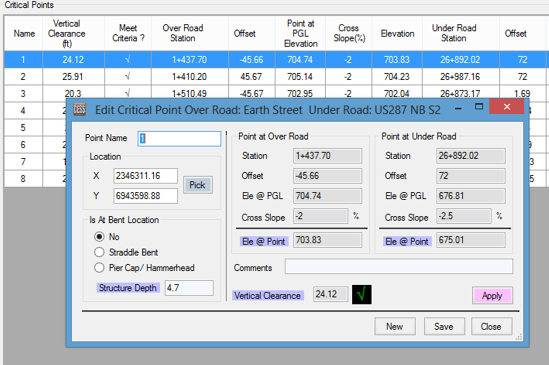Click Over Road Cross Slope field -2
This screenshot has width=549, height=365.
(321, 216)
